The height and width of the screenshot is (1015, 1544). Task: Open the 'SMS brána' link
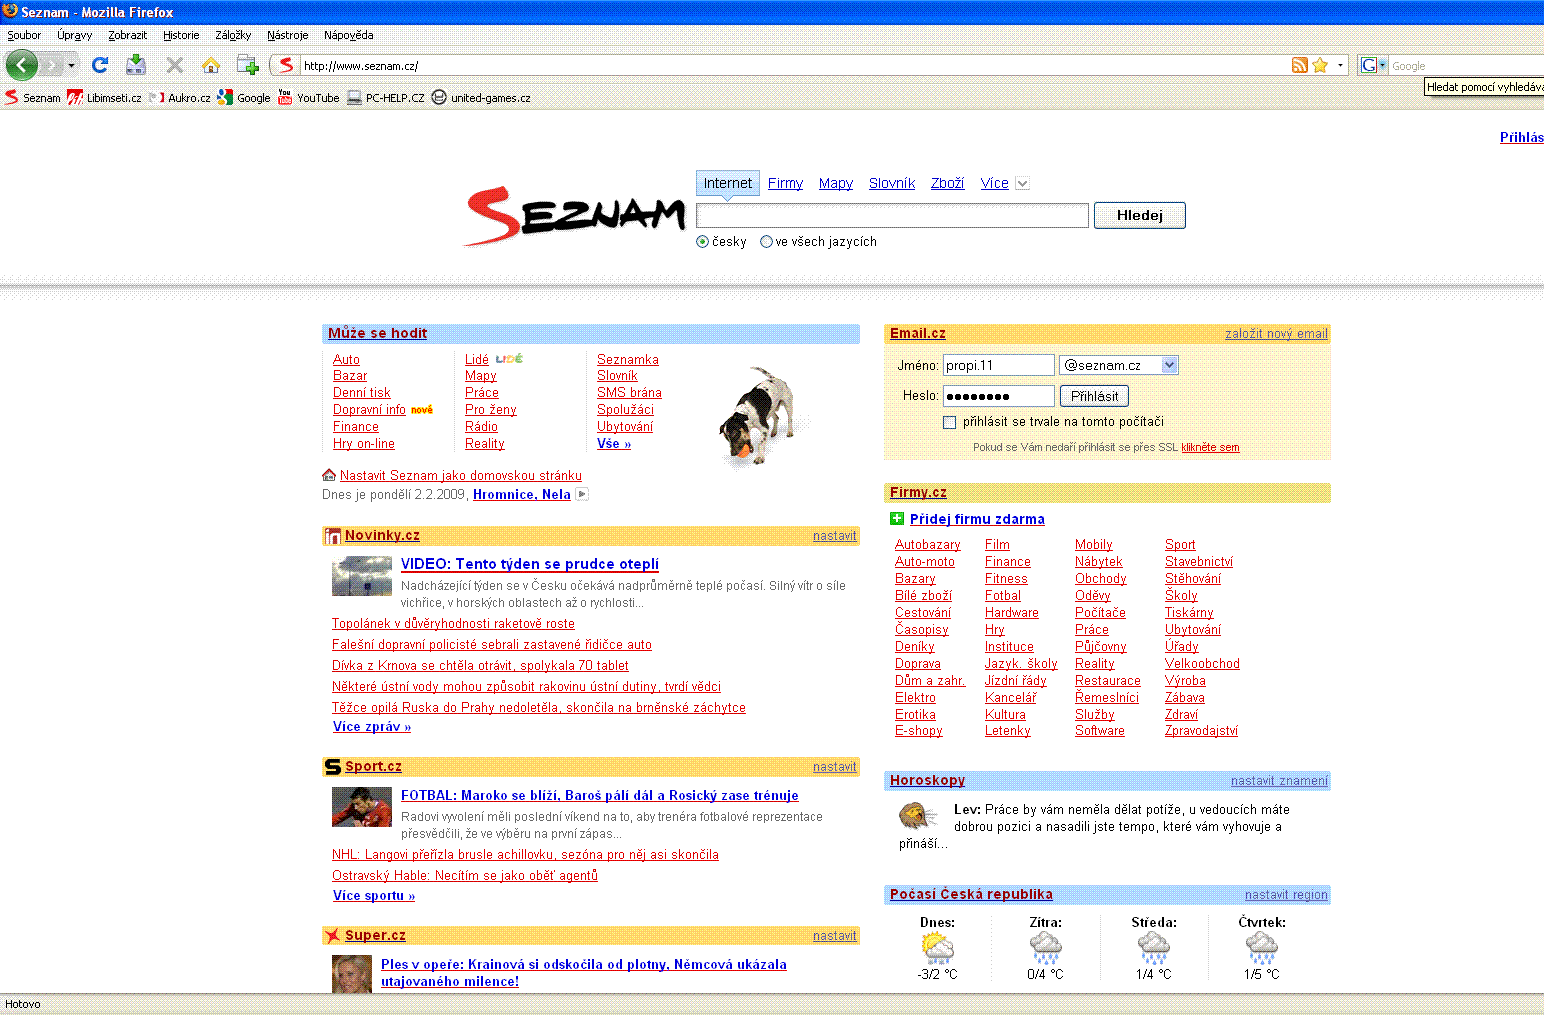tap(629, 393)
